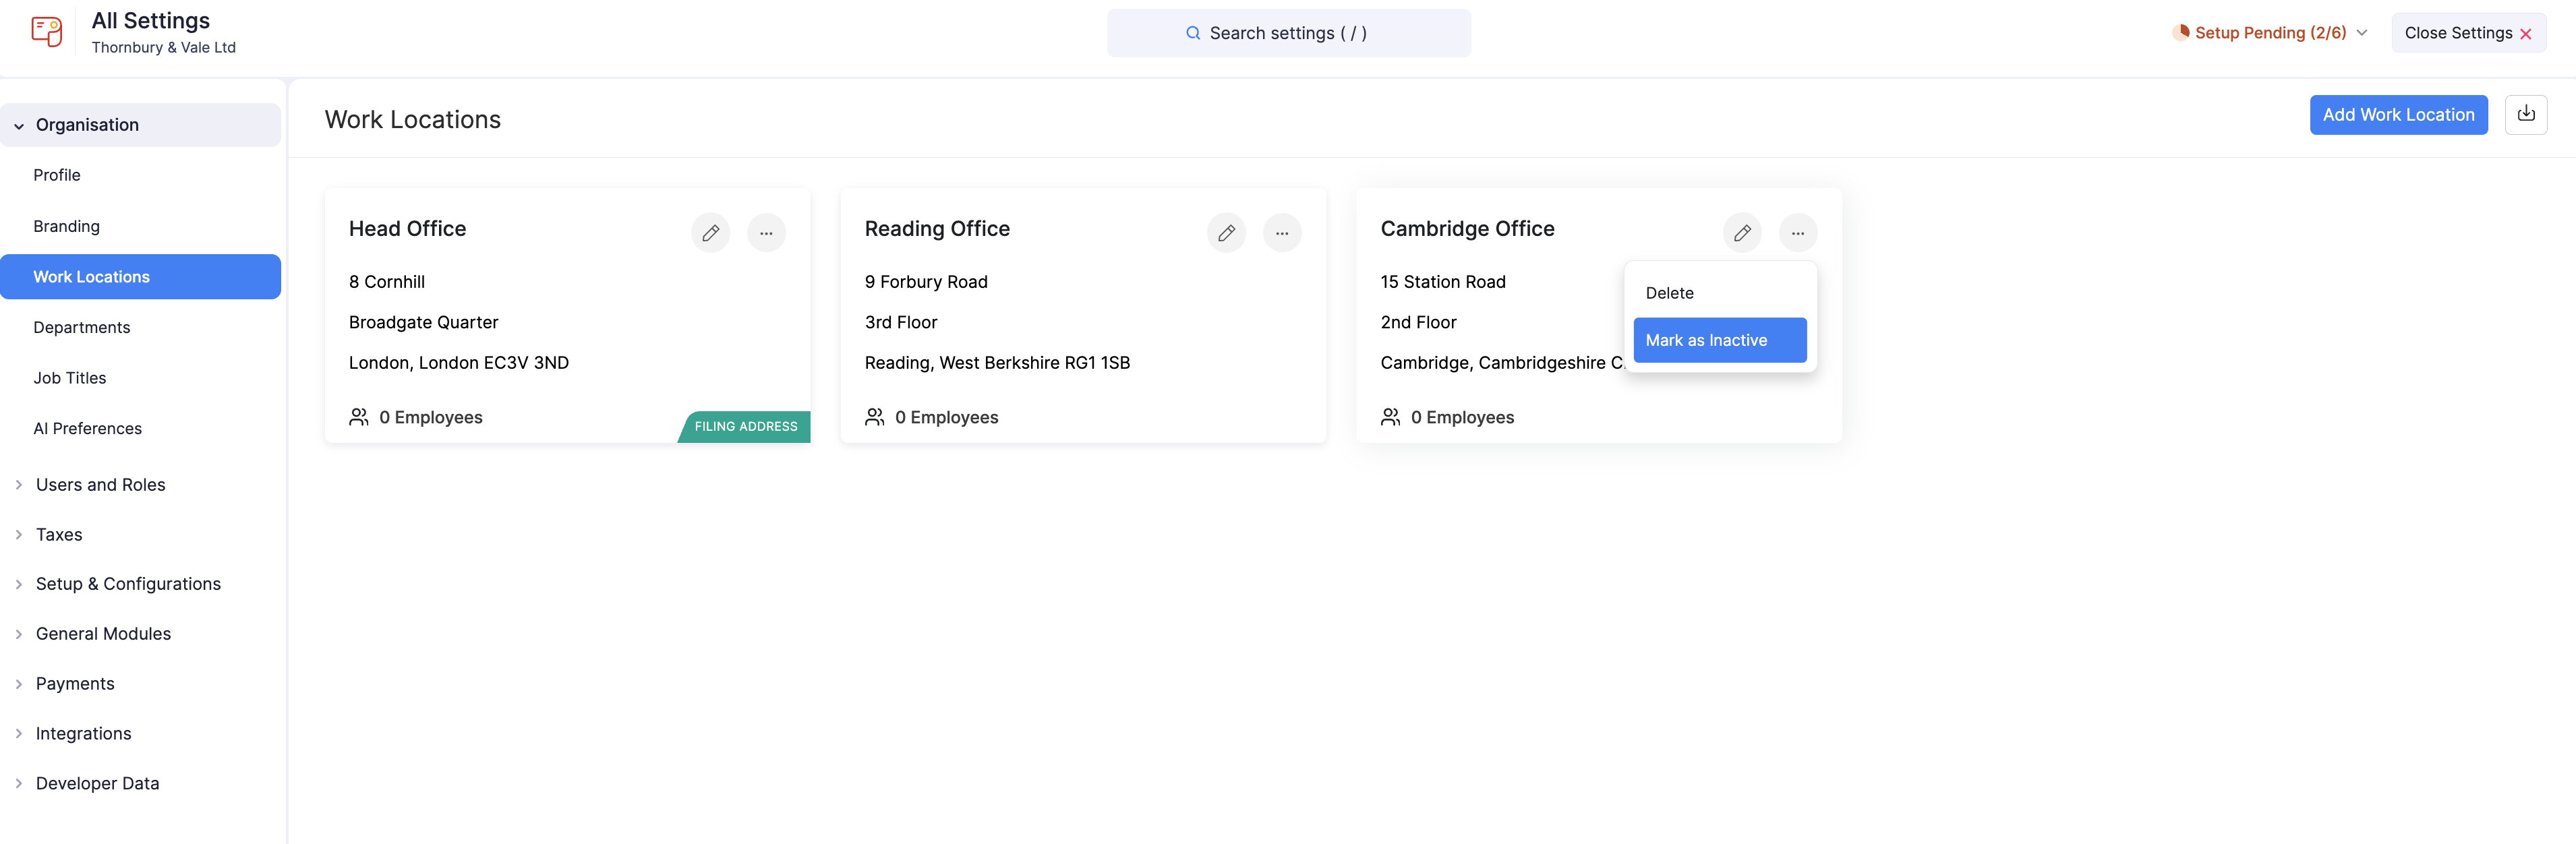Select Mark as Inactive option
The height and width of the screenshot is (844, 2576).
click(x=1719, y=340)
